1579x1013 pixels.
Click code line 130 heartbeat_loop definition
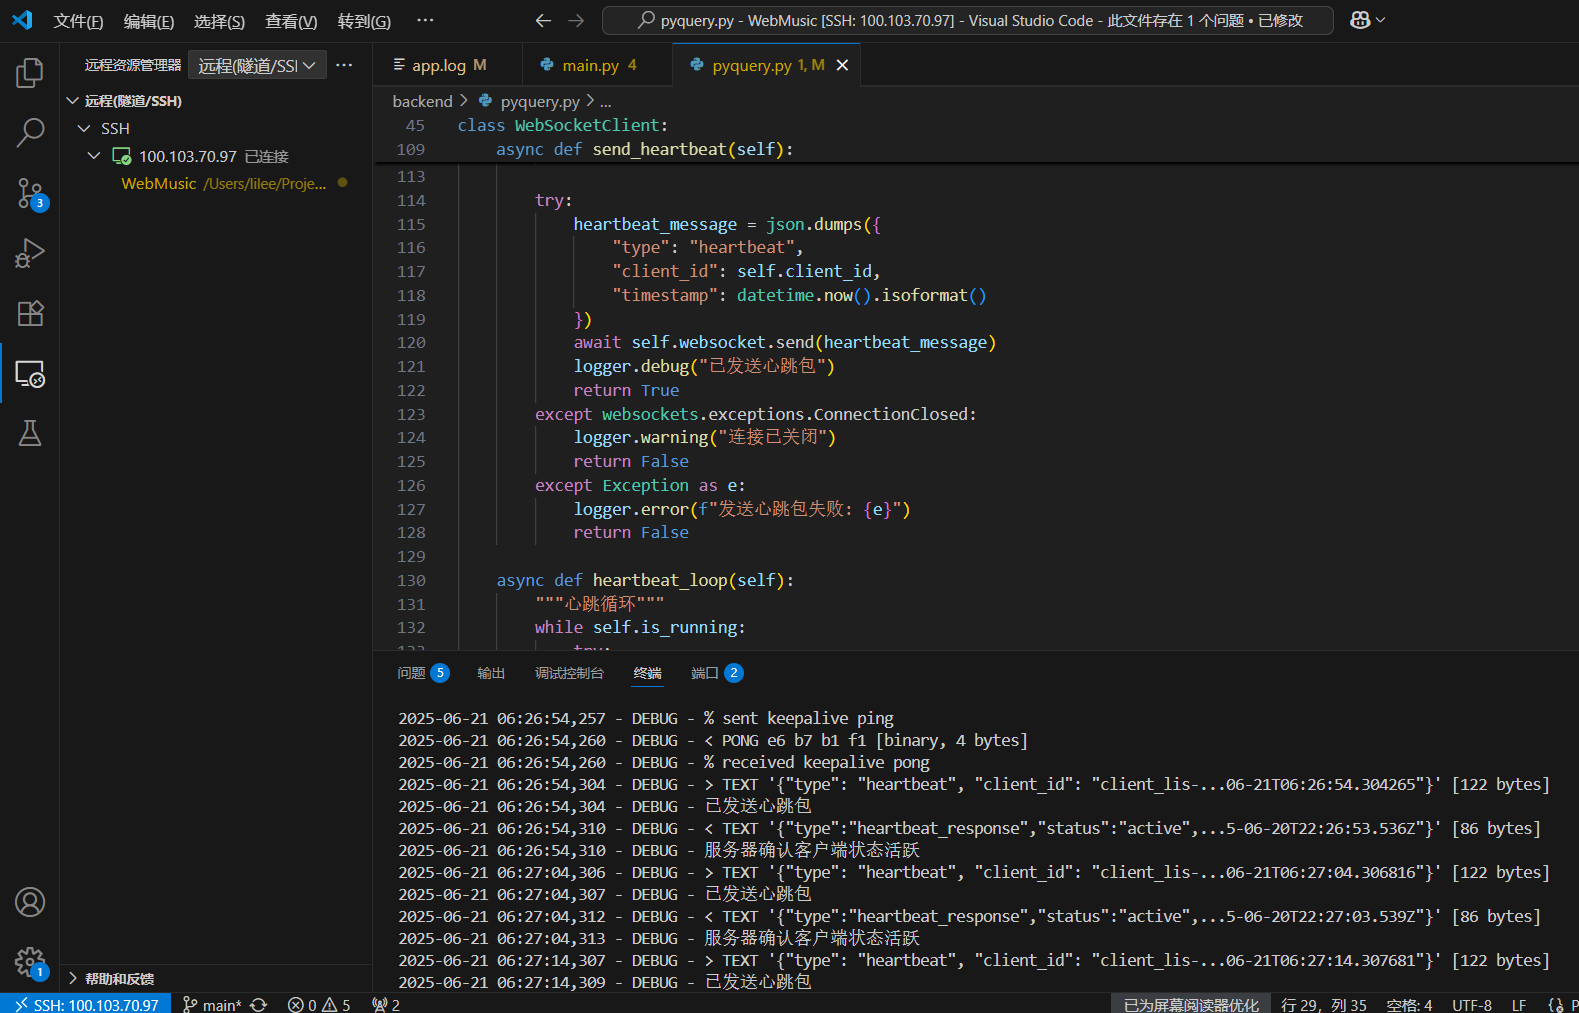click(645, 581)
